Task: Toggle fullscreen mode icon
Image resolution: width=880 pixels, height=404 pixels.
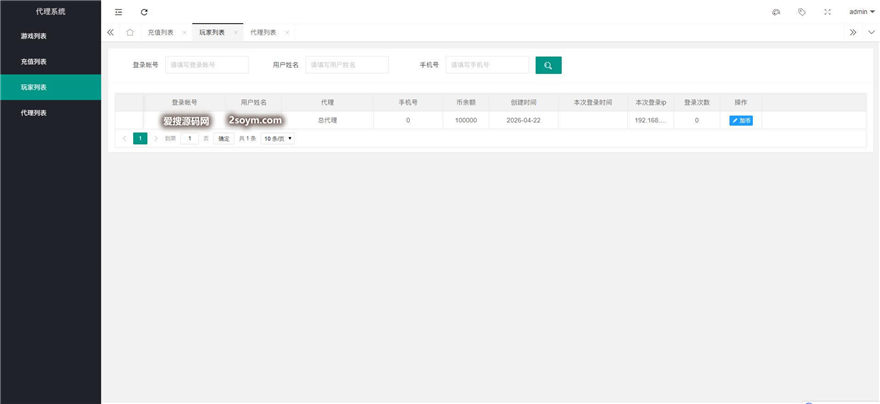Action: pyautogui.click(x=827, y=12)
